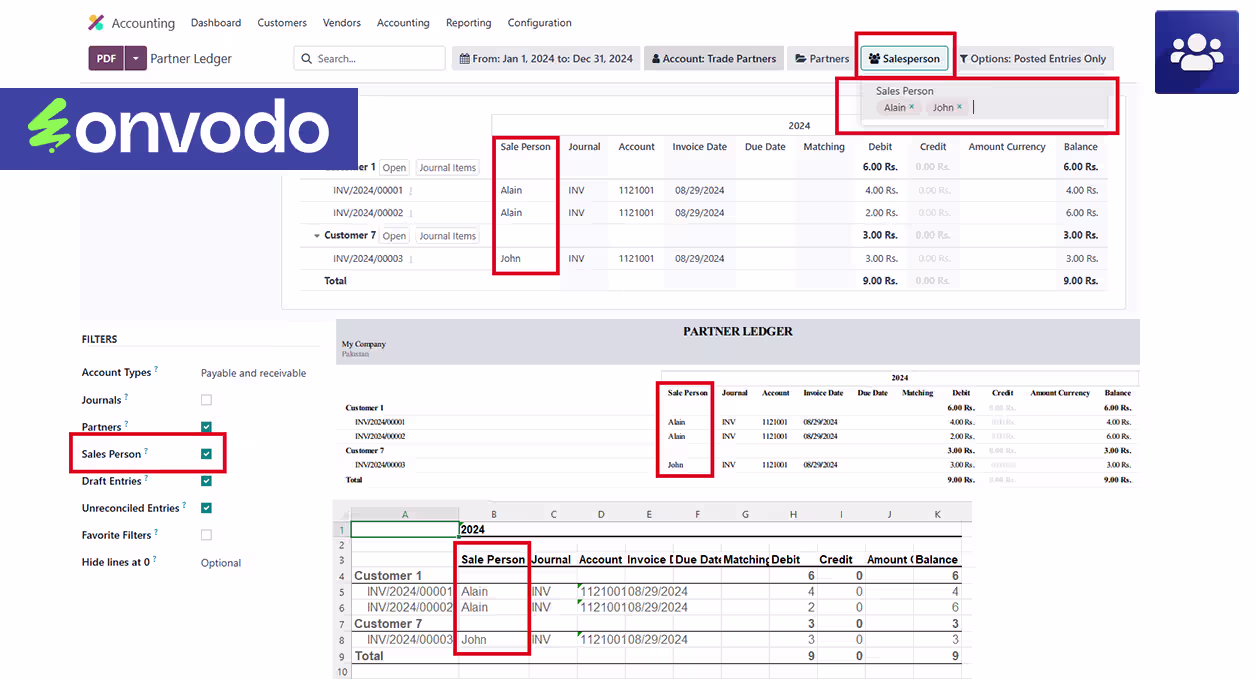Open the Vendors menu
This screenshot has width=1256, height=679.
pos(342,23)
